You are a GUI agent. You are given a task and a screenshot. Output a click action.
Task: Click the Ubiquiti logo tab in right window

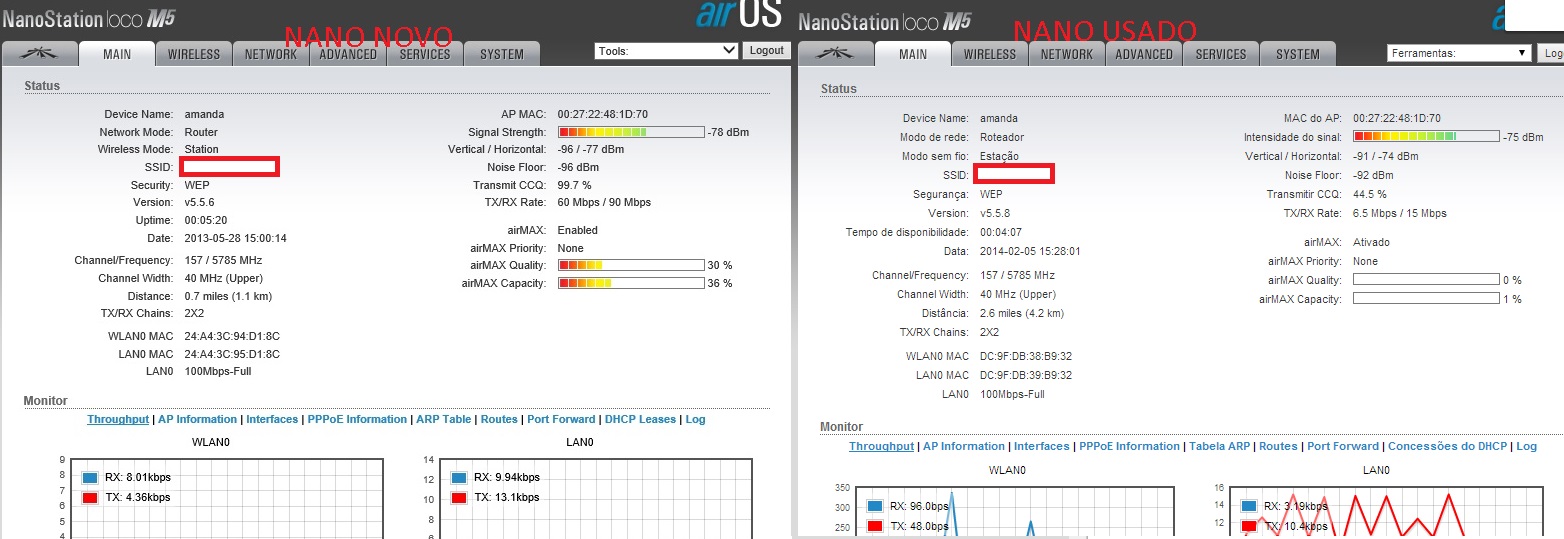(x=836, y=54)
